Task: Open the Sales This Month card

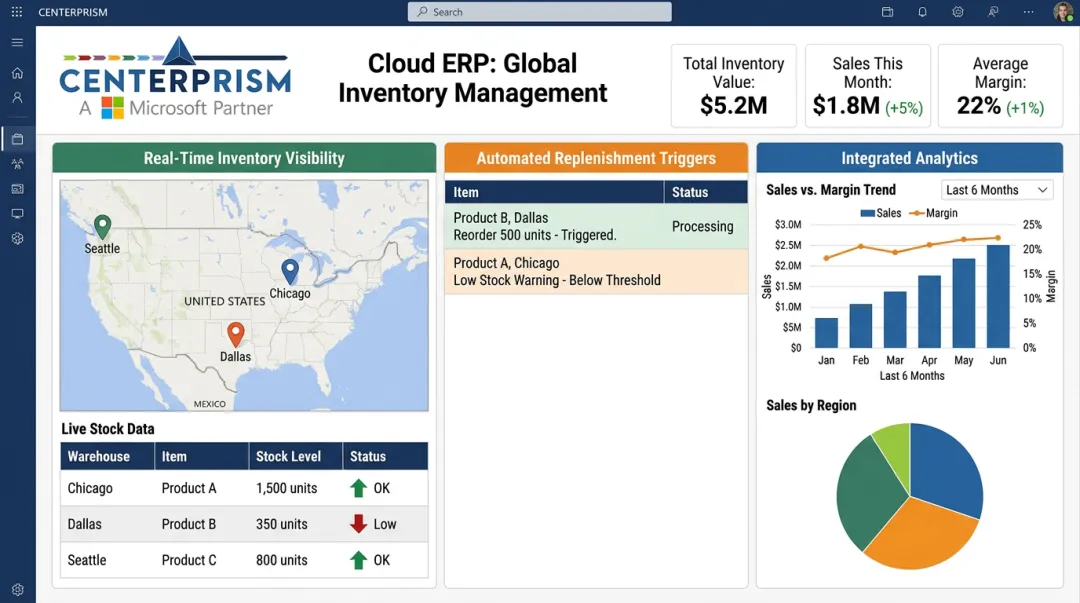Action: click(867, 86)
